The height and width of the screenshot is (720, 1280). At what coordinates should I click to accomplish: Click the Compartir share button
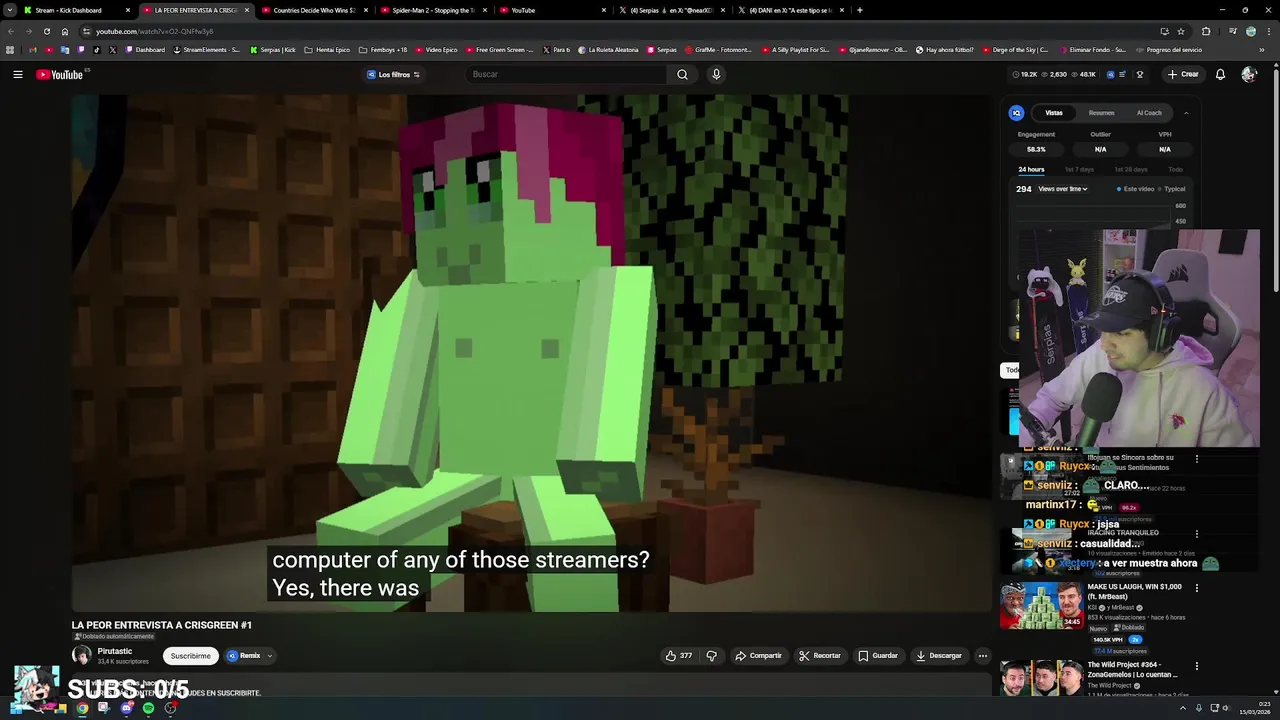758,656
